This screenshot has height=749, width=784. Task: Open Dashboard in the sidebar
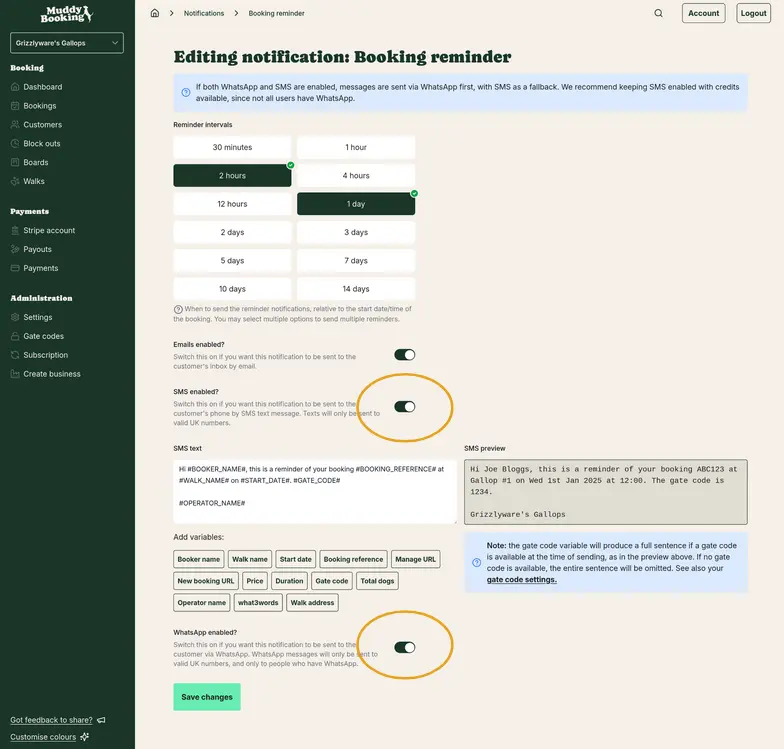(x=42, y=86)
